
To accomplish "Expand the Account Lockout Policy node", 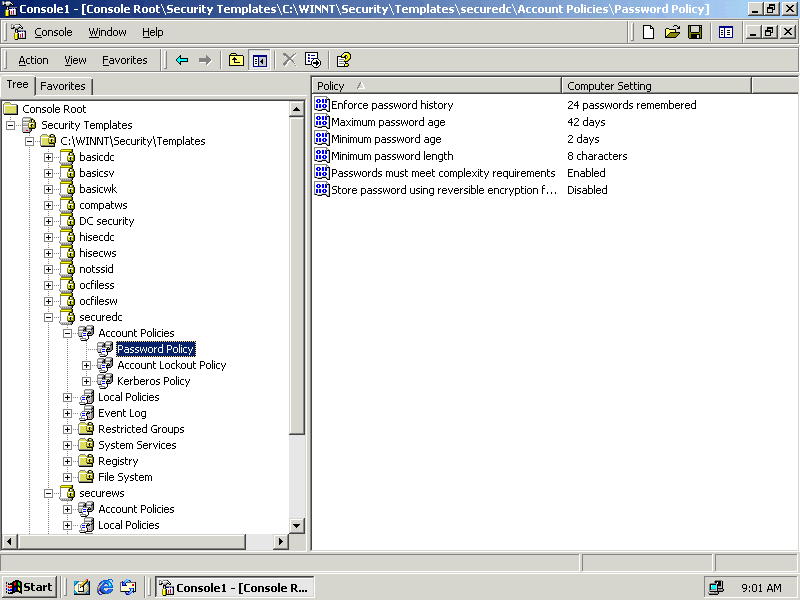I will click(x=87, y=365).
